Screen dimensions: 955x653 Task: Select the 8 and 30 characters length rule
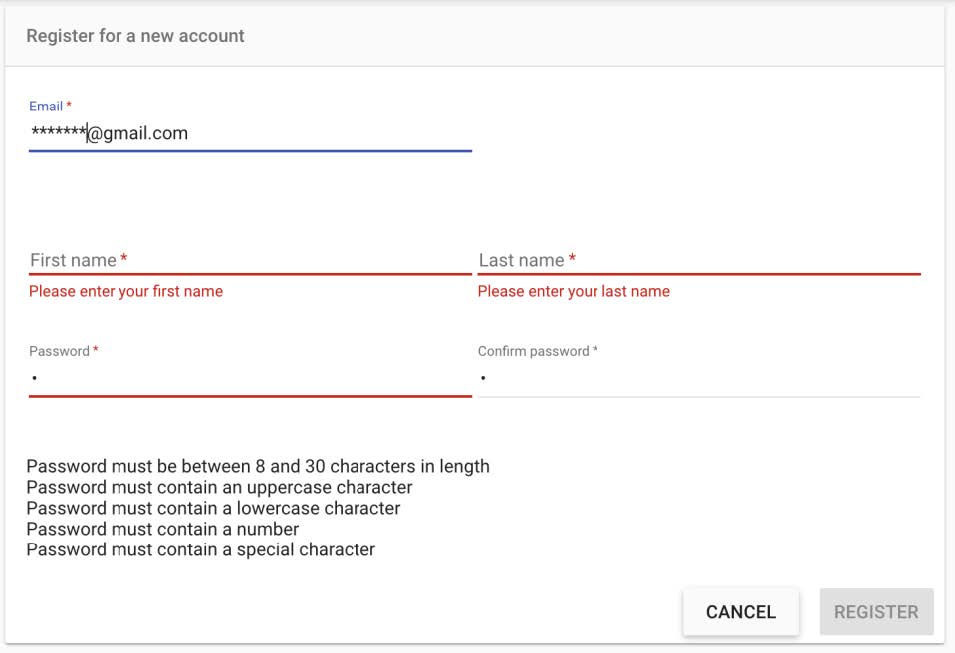pyautogui.click(x=258, y=466)
